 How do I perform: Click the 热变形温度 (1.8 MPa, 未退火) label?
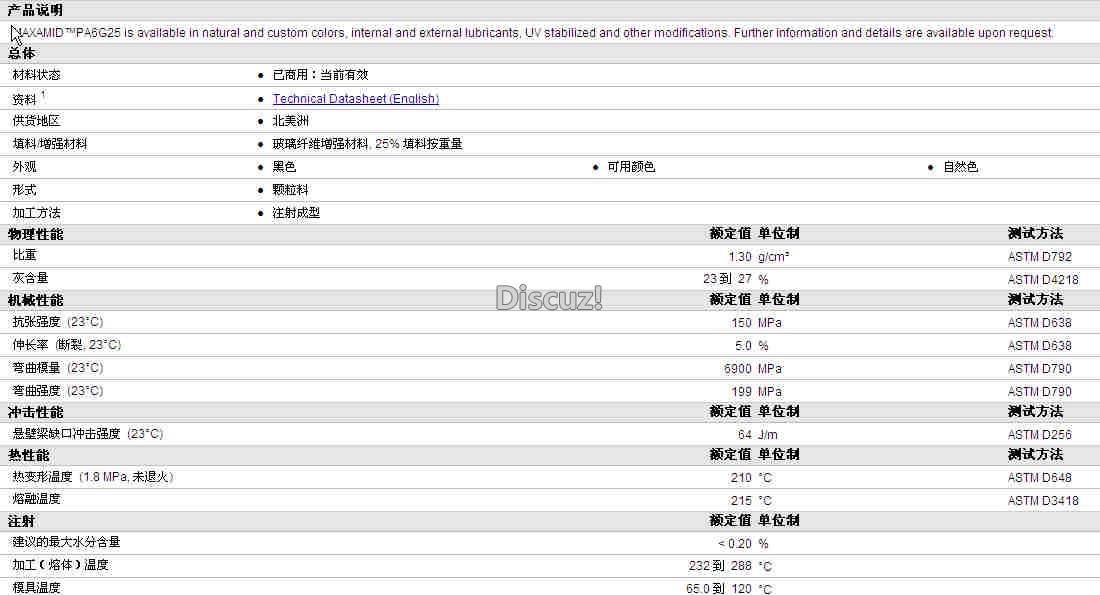tap(93, 477)
